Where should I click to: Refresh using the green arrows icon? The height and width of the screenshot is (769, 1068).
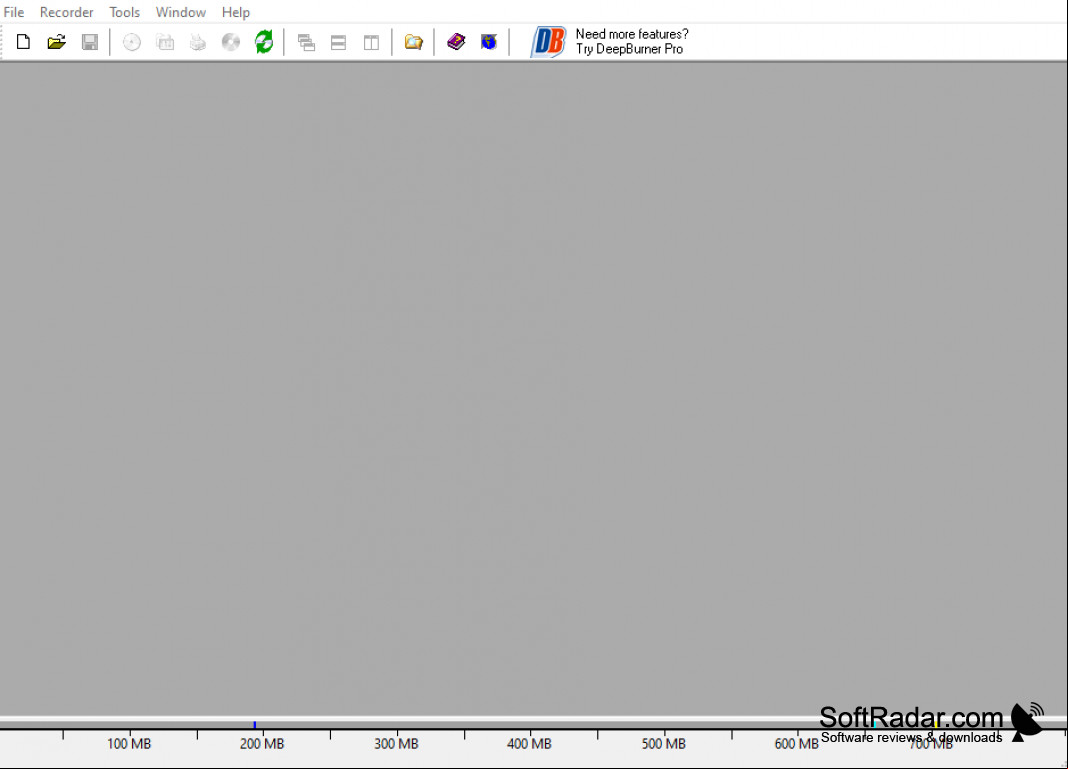[x=264, y=42]
